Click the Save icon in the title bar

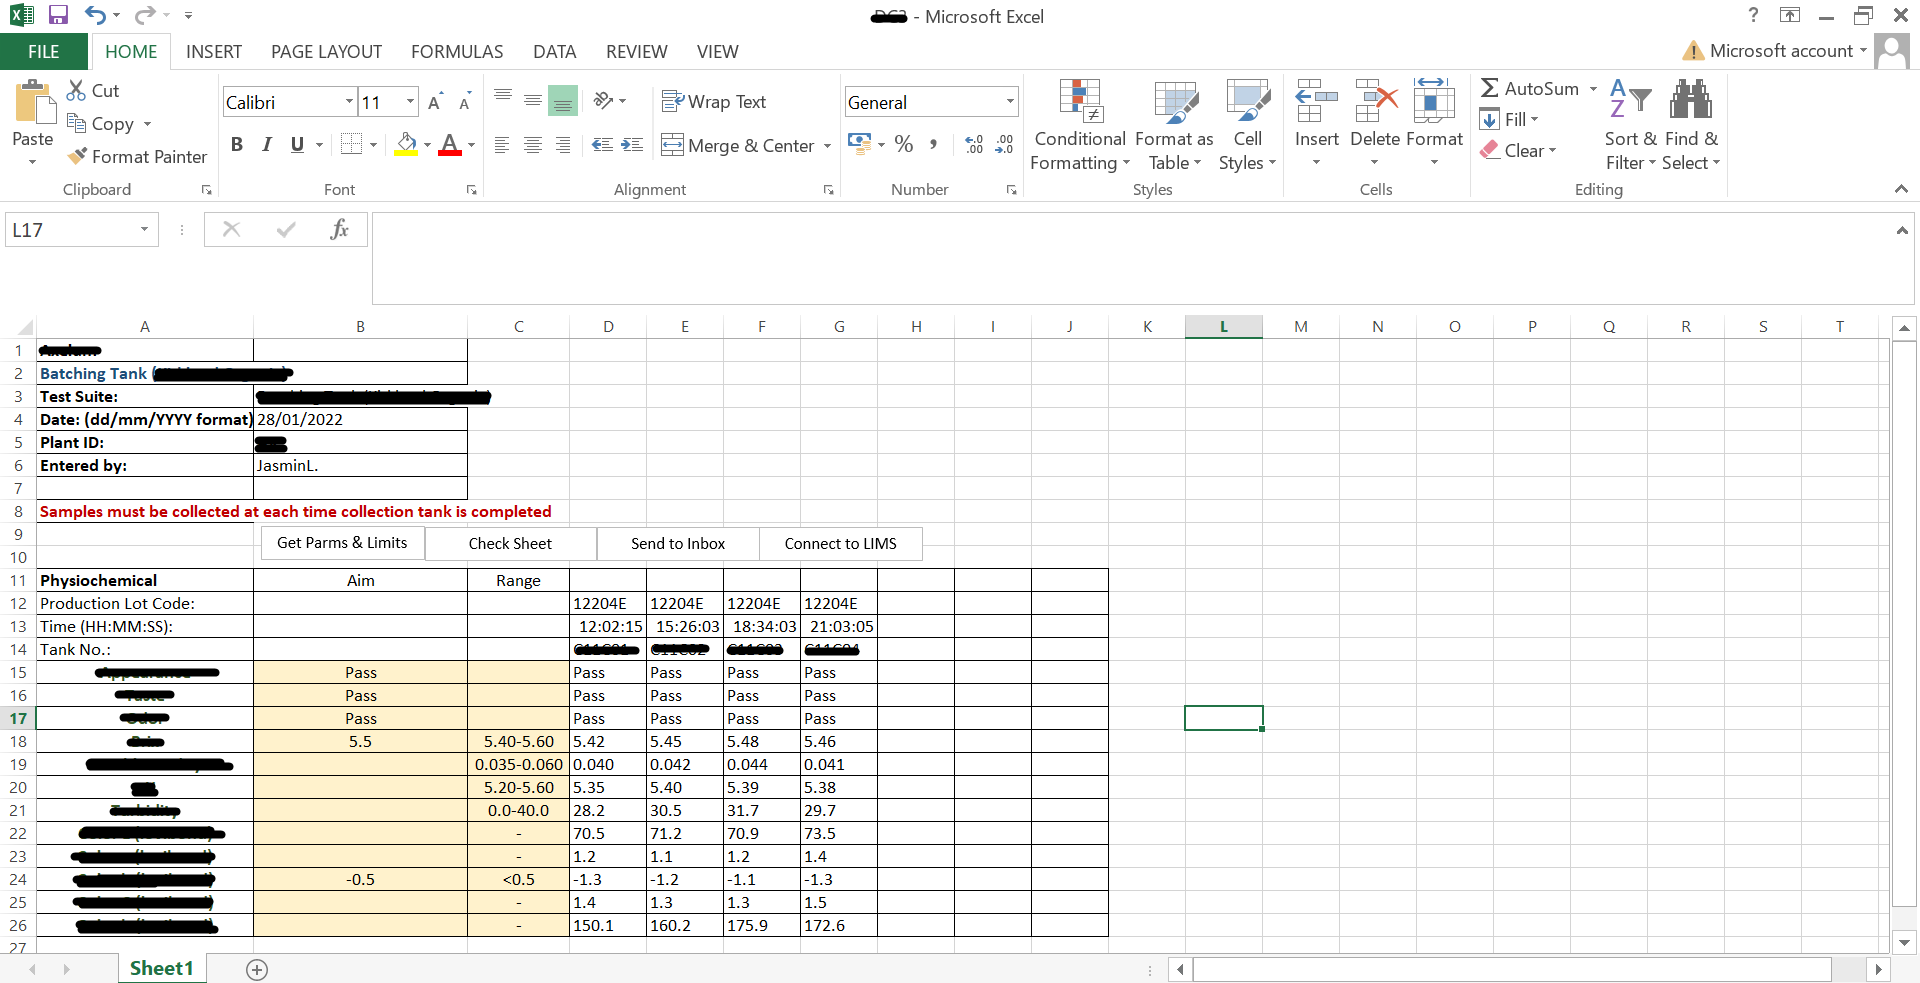pyautogui.click(x=58, y=15)
